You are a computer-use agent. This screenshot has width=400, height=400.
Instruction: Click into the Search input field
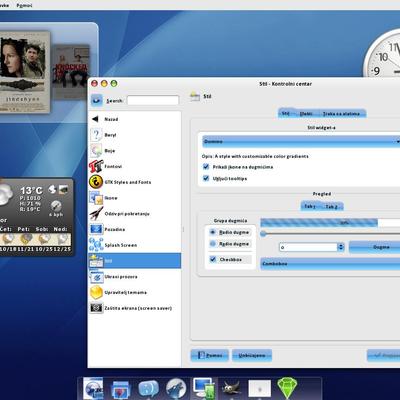(x=153, y=100)
